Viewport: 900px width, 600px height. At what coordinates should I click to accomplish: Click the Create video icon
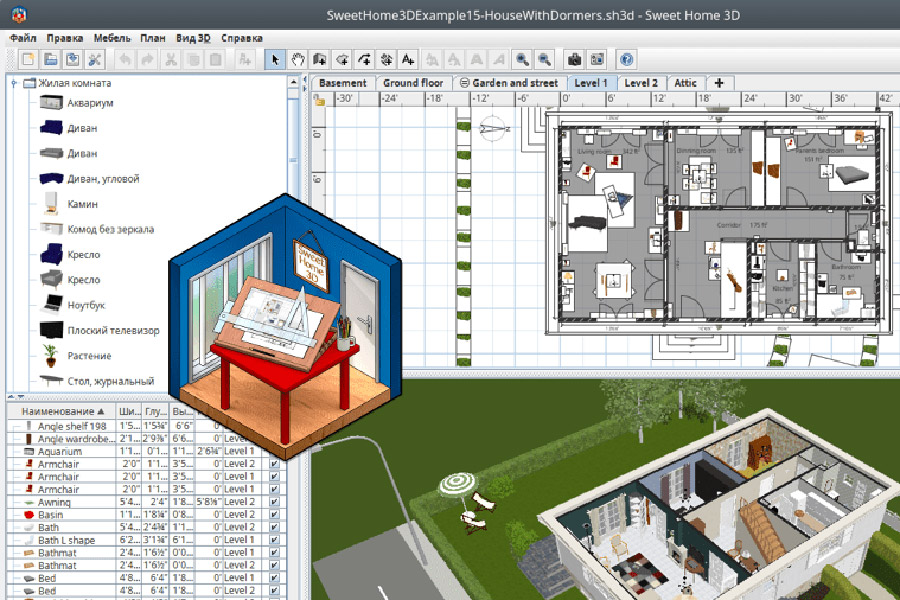tap(597, 59)
